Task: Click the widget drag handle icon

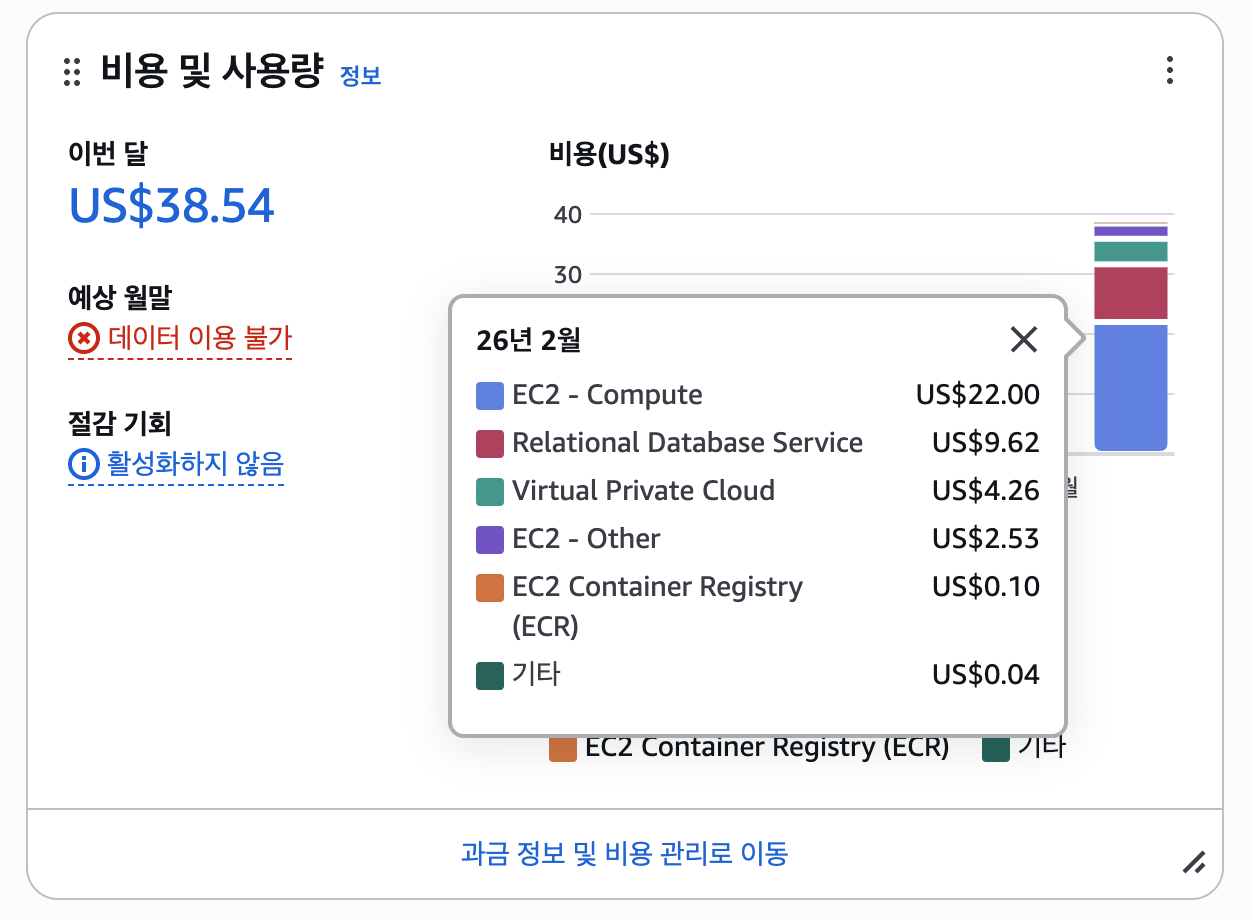Action: (71, 72)
